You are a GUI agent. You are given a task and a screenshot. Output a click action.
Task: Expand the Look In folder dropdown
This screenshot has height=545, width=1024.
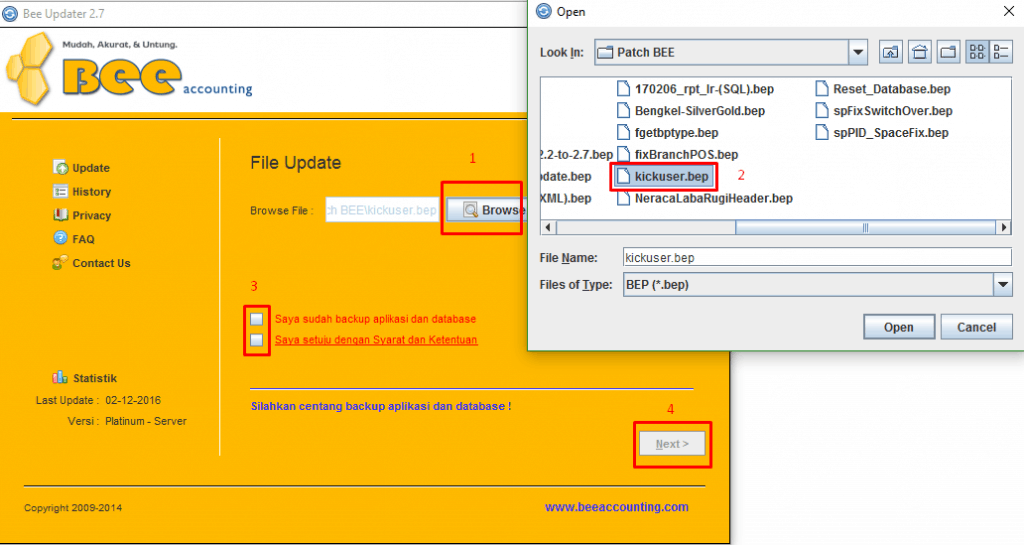[857, 52]
